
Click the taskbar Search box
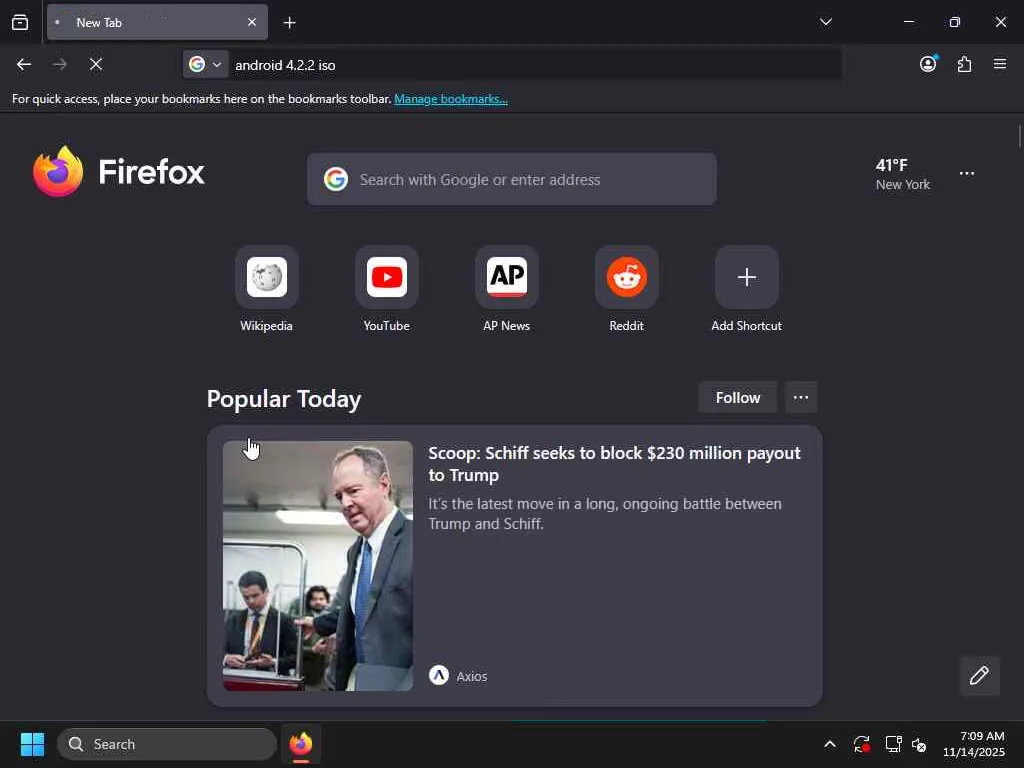[x=167, y=744]
